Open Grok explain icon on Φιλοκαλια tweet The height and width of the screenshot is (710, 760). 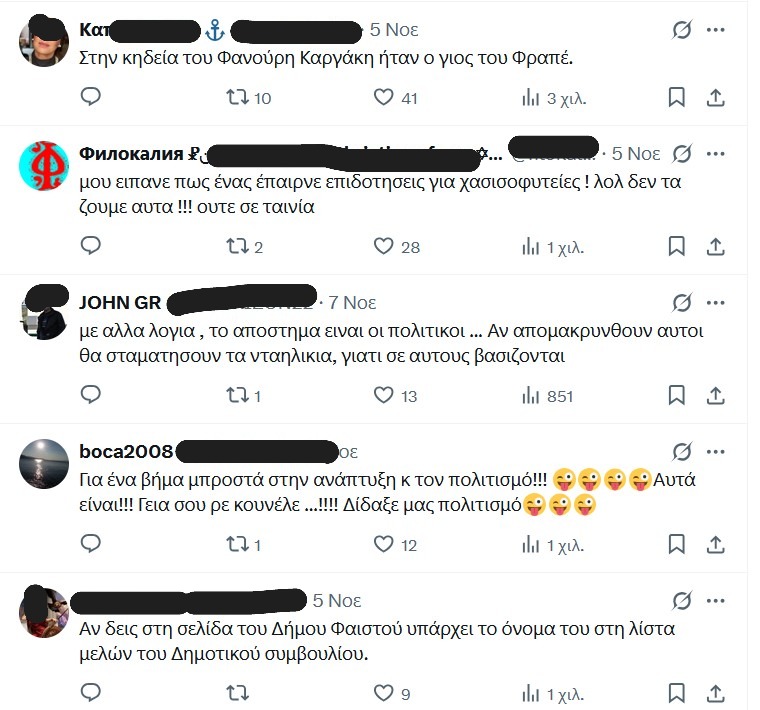(681, 154)
